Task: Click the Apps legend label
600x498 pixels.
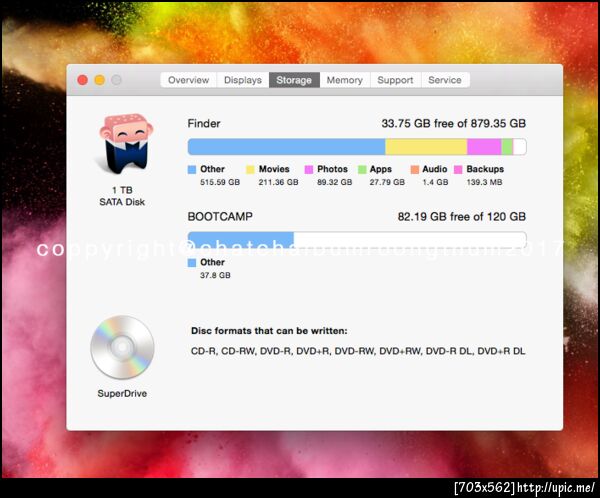Action: tap(380, 169)
